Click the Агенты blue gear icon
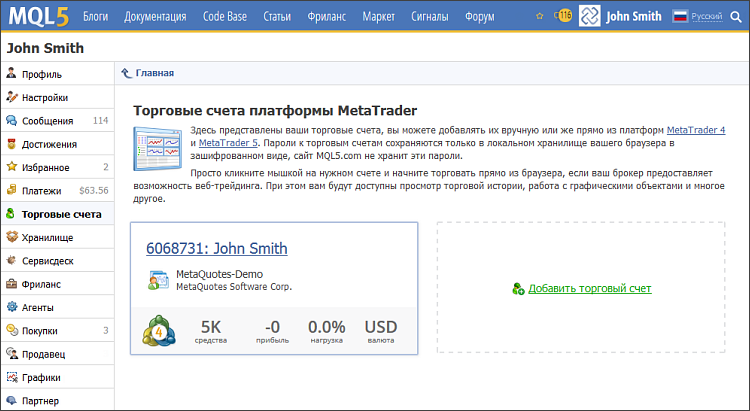 point(11,307)
